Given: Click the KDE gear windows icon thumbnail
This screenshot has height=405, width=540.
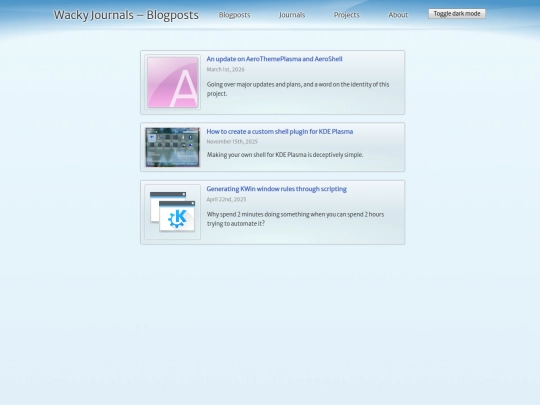Looking at the screenshot, I should tap(173, 212).
